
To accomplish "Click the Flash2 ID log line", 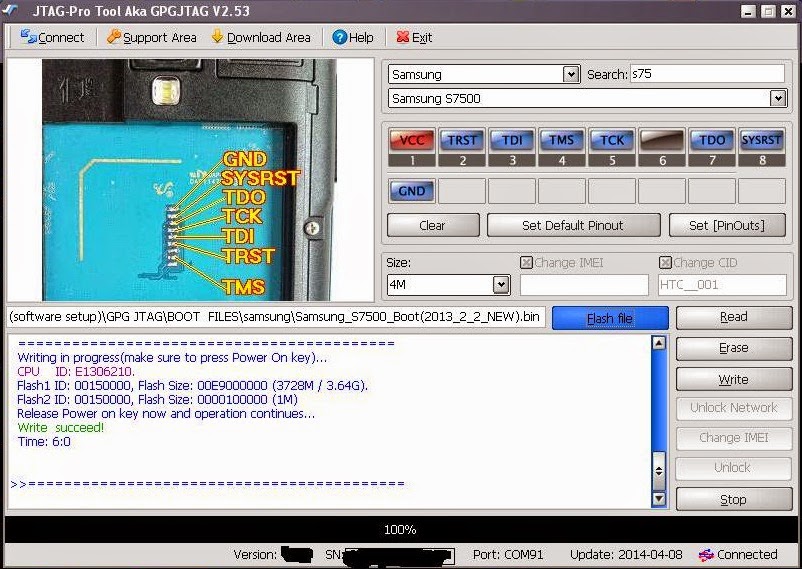I will tap(157, 400).
